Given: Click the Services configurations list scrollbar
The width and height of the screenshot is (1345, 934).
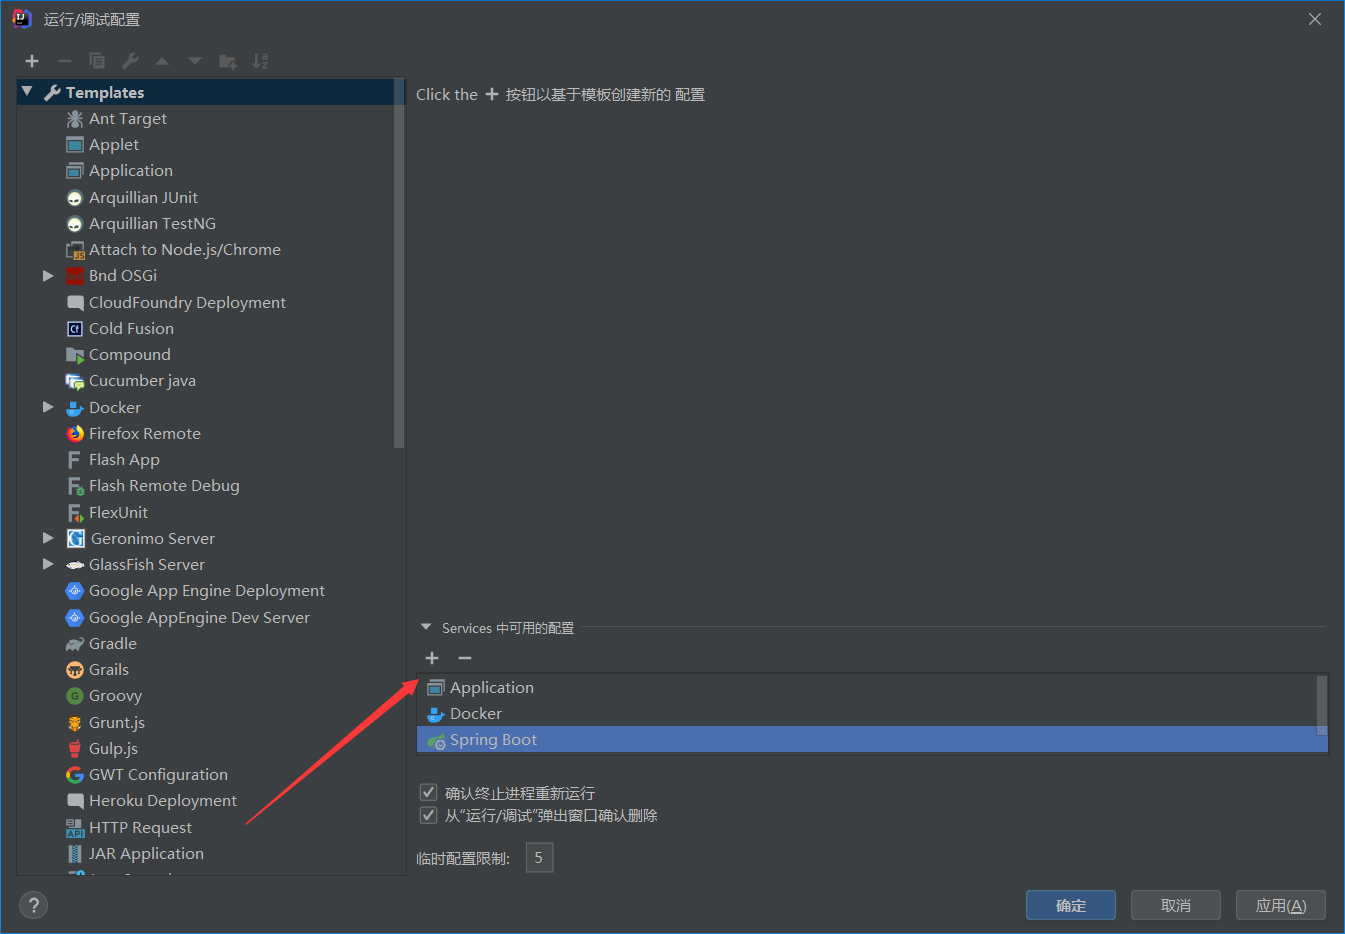Looking at the screenshot, I should tap(1322, 706).
